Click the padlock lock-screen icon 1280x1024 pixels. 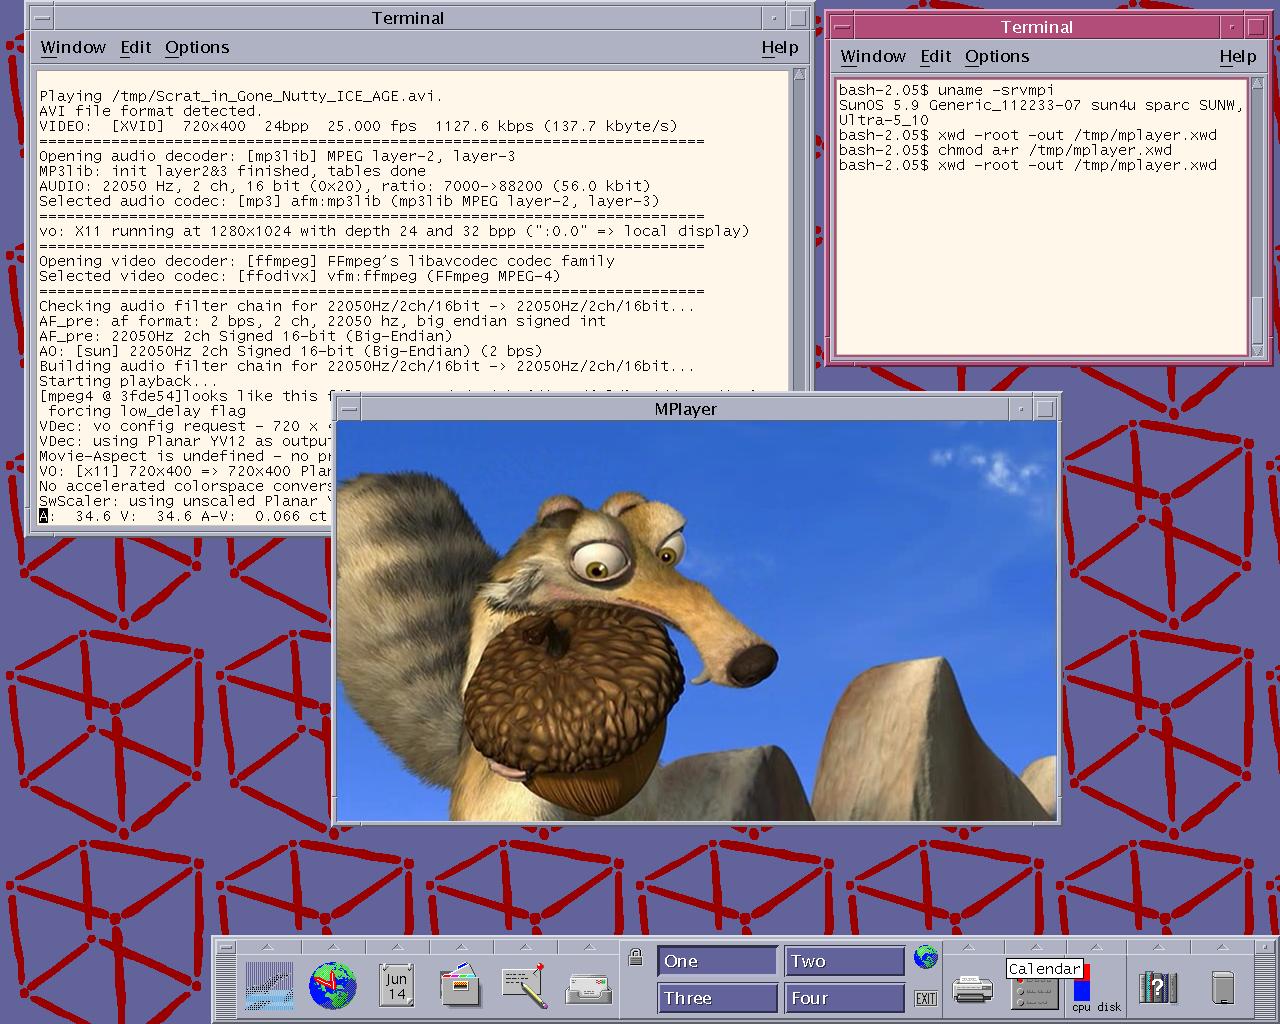coord(634,958)
